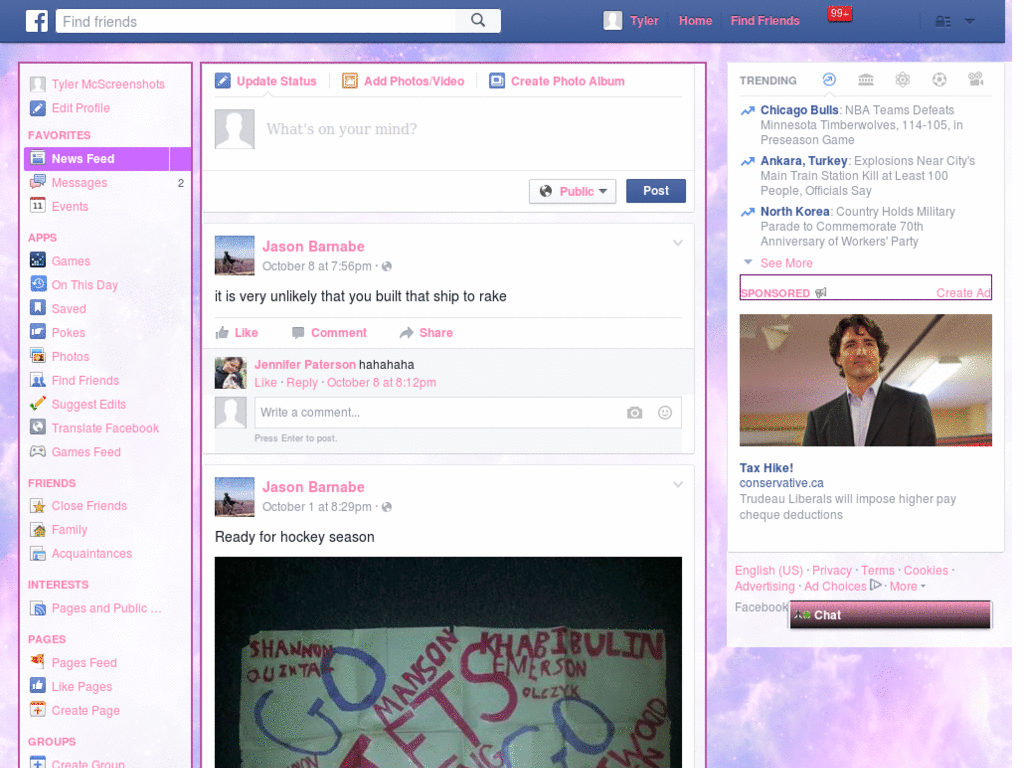
Task: Open Find Friends in top bar
Action: click(765, 21)
